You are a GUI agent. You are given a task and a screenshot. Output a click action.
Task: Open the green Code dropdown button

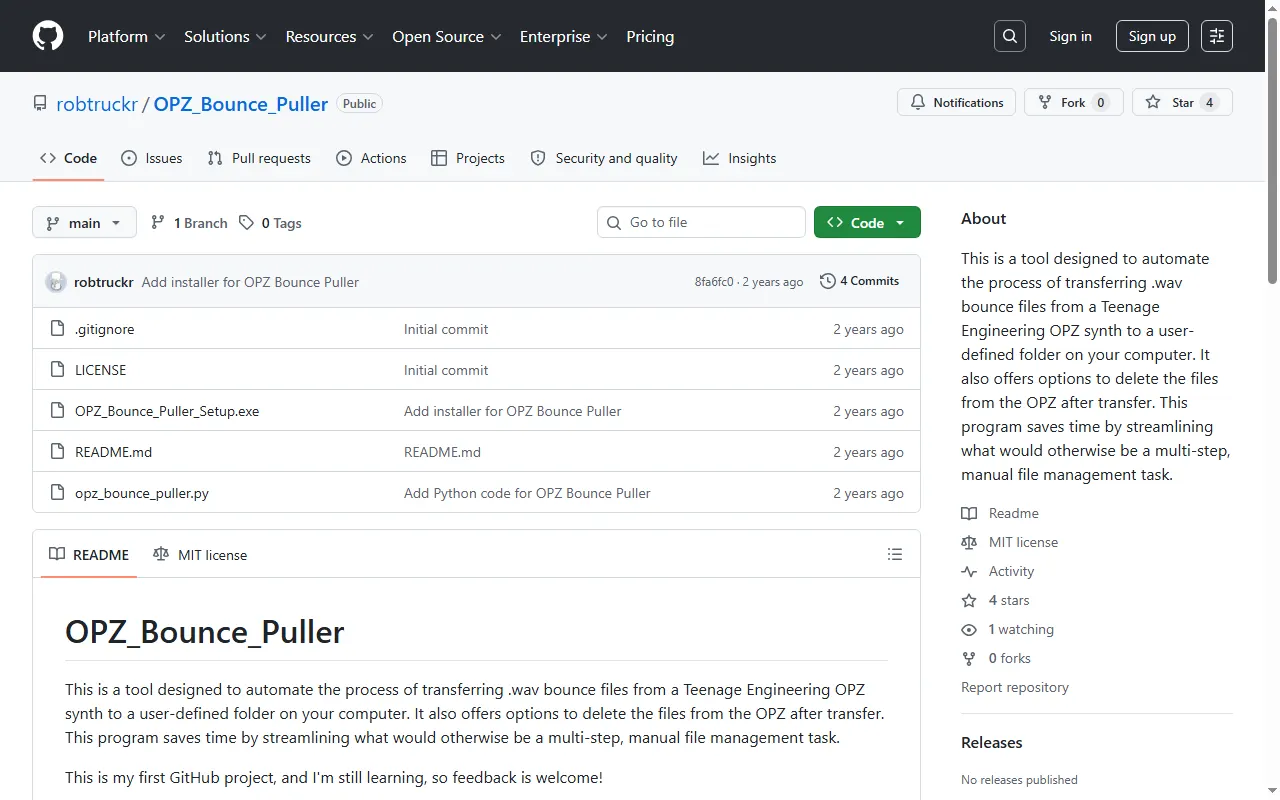pyautogui.click(x=867, y=222)
